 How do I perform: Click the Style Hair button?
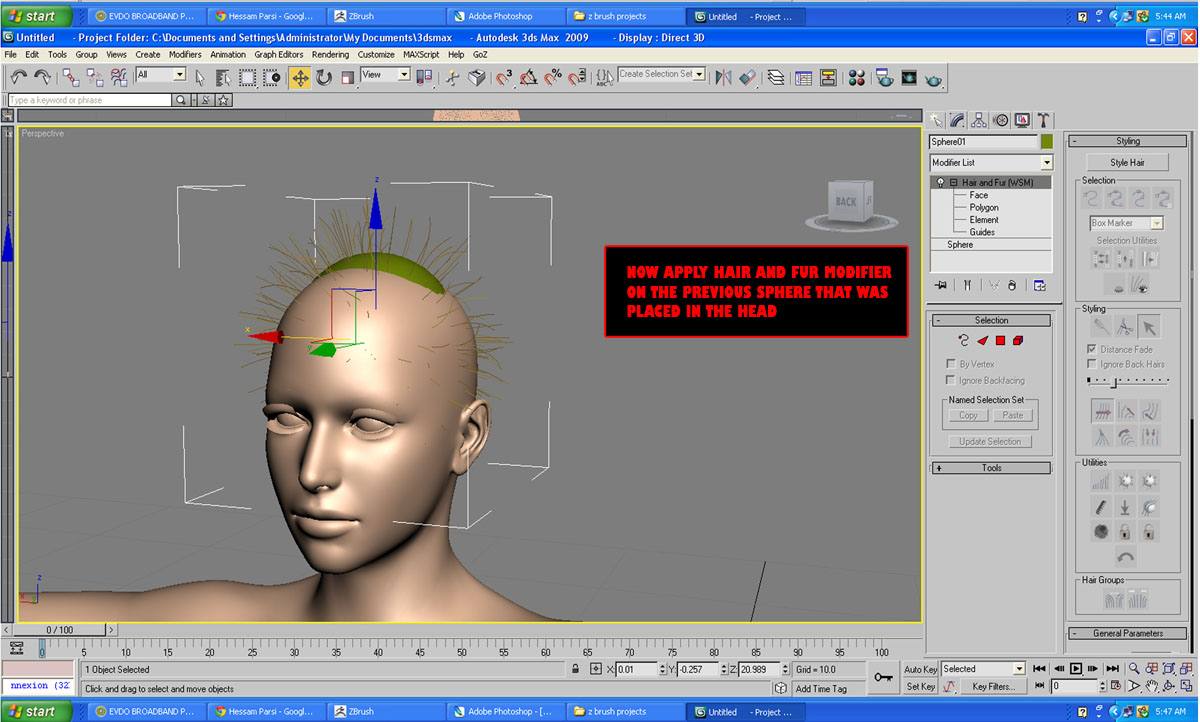tap(1127, 162)
